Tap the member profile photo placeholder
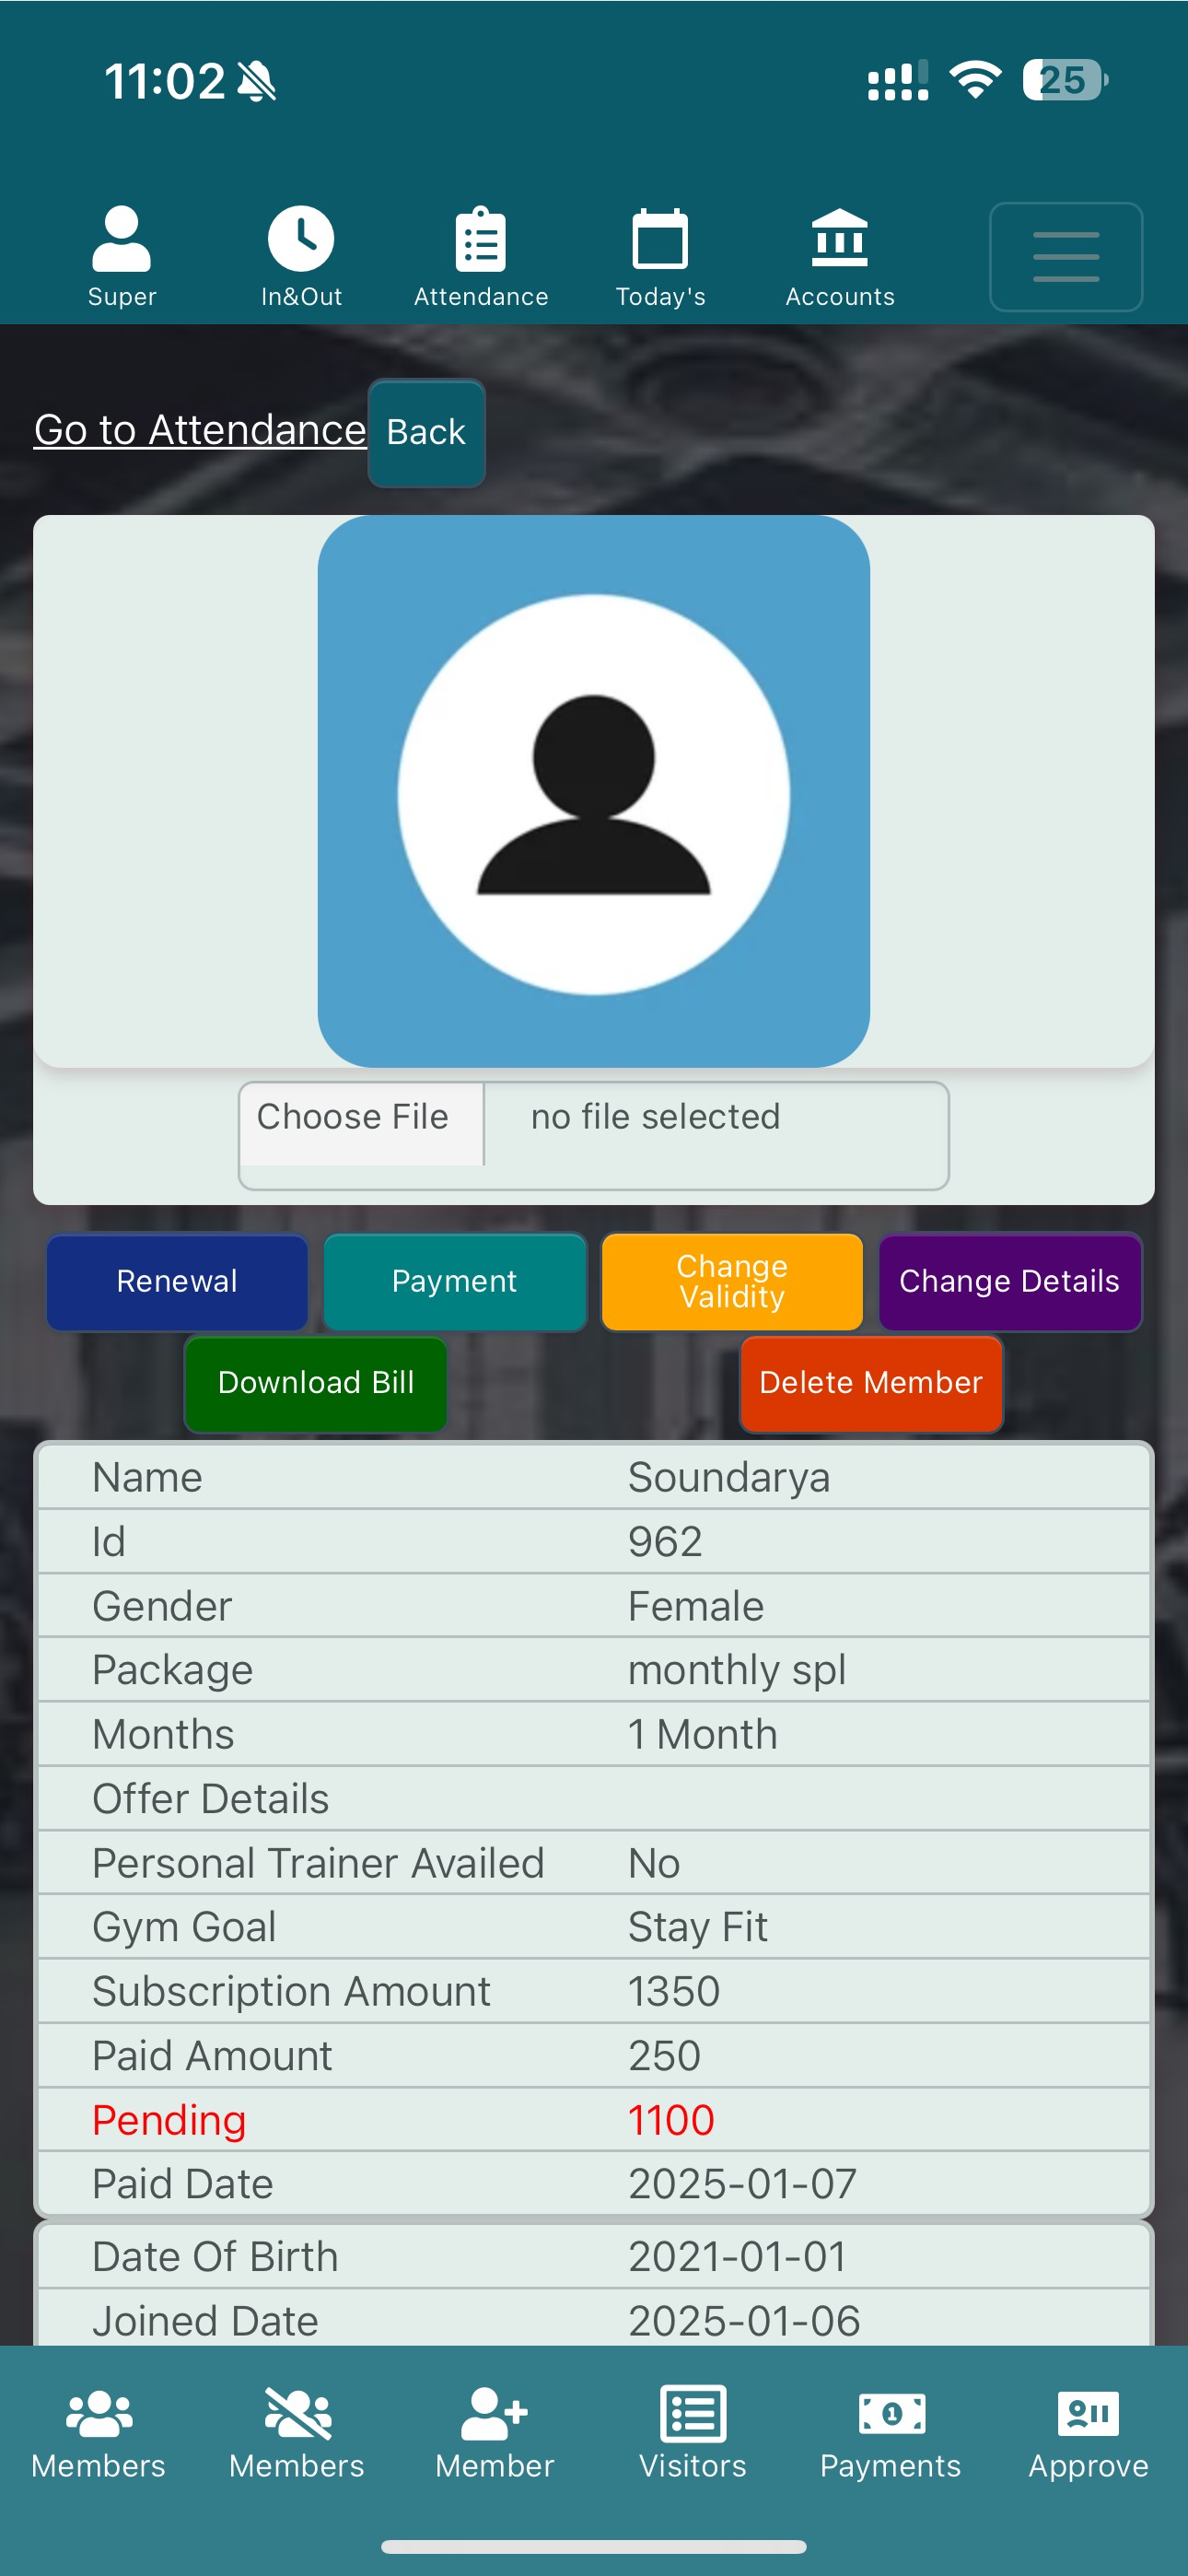1188x2576 pixels. (594, 791)
